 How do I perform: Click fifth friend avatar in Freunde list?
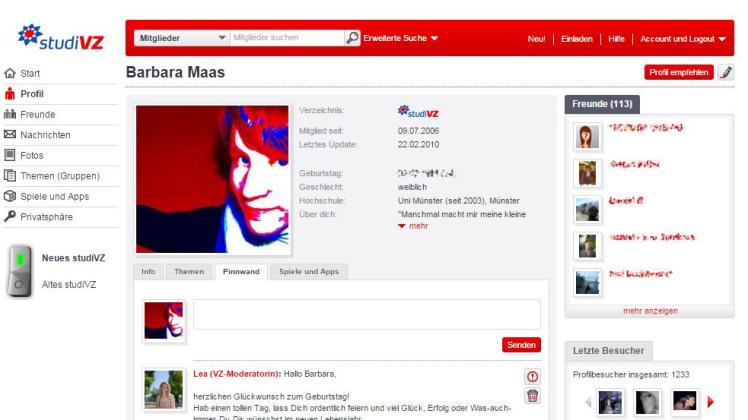(x=587, y=282)
